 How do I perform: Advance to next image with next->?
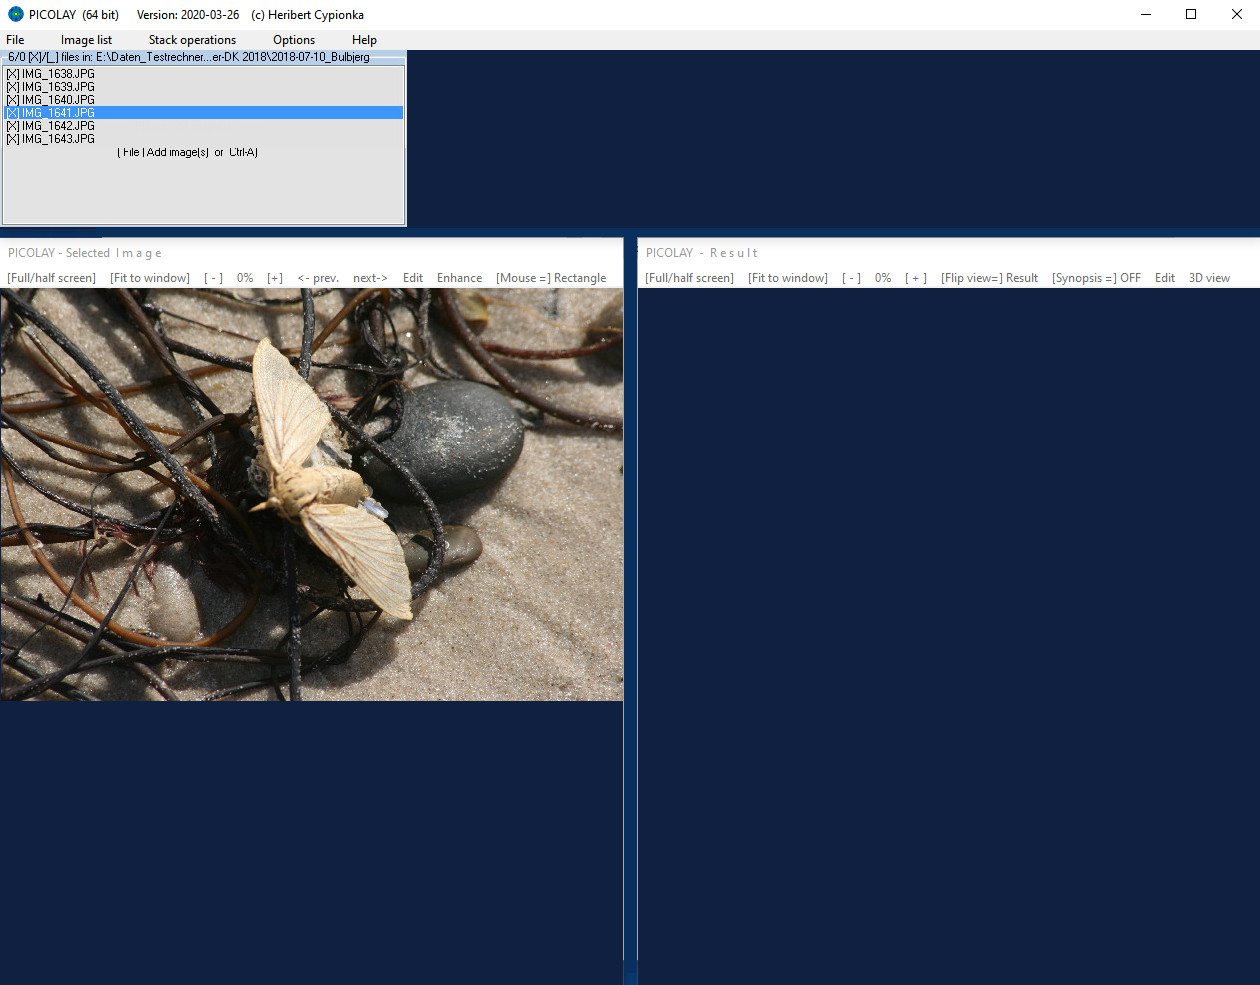click(x=370, y=278)
